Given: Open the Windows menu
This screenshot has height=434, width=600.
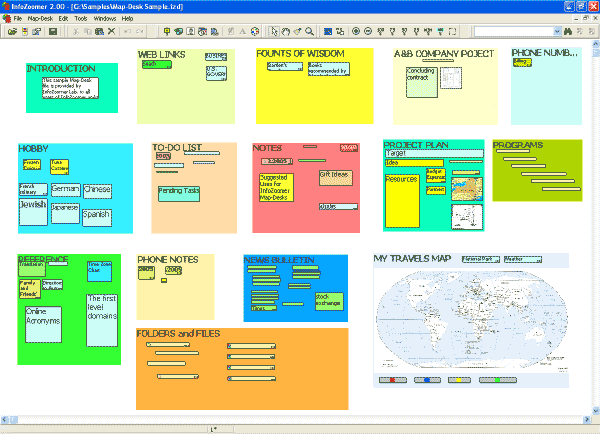Looking at the screenshot, I should [105, 18].
